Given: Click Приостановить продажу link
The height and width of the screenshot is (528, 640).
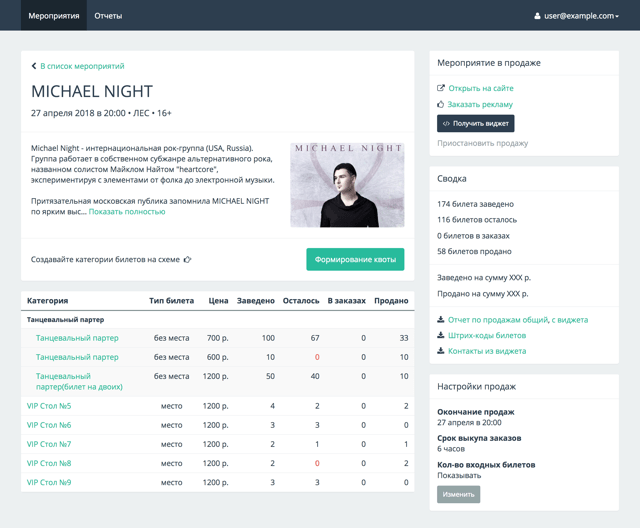Looking at the screenshot, I should click(x=482, y=144).
